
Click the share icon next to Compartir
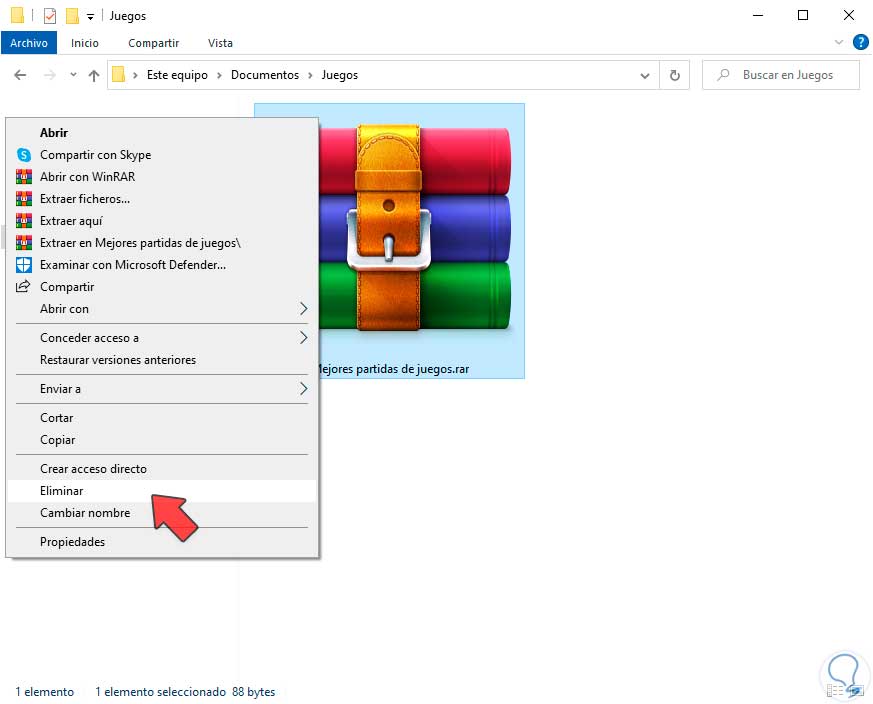point(23,287)
